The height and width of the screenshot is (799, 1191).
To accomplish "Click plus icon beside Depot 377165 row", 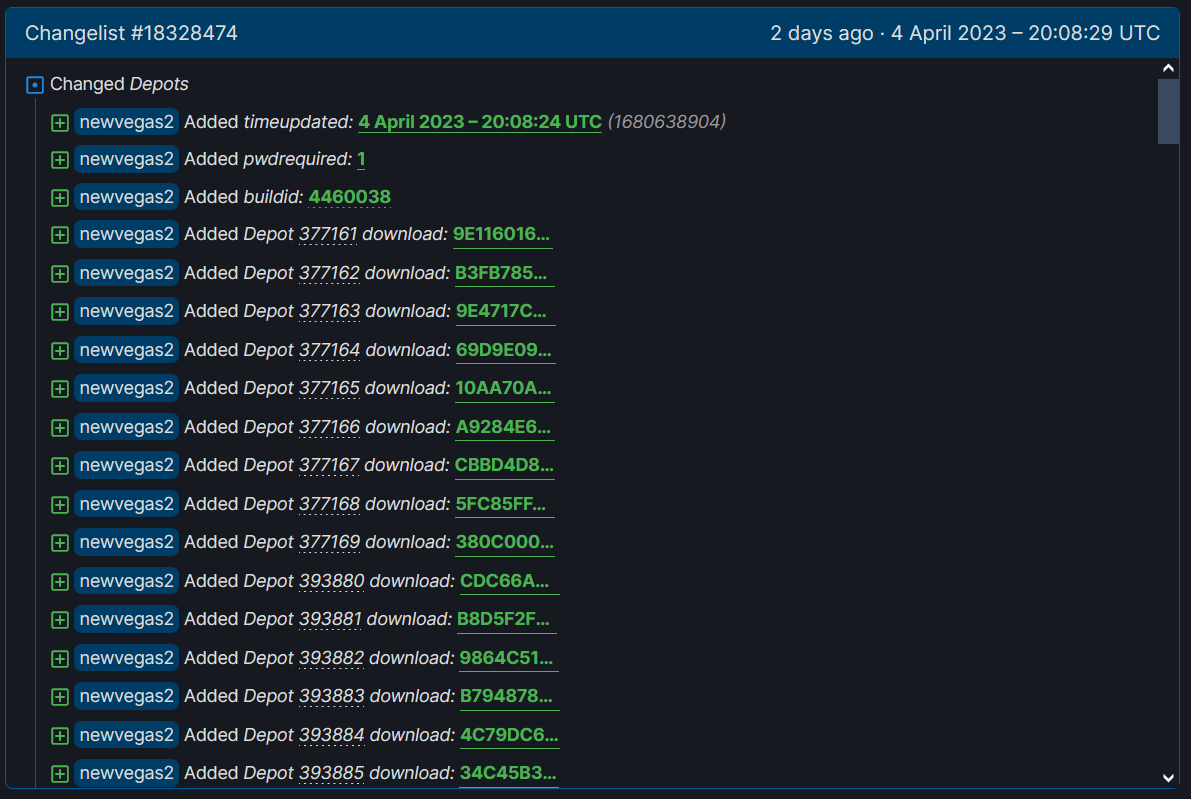I will pyautogui.click(x=60, y=388).
